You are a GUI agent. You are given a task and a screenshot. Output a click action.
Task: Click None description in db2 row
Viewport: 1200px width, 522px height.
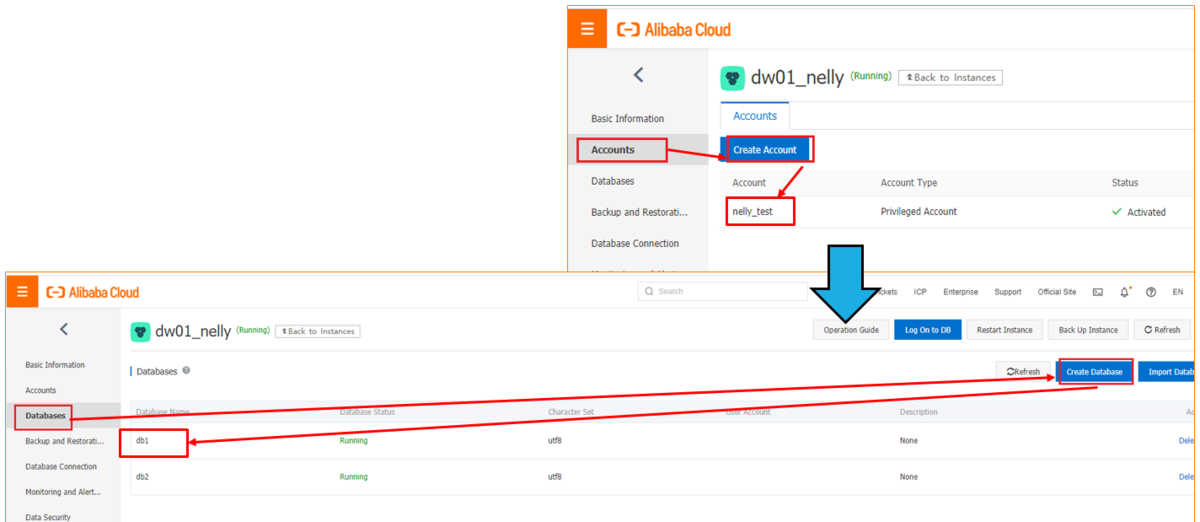click(908, 477)
